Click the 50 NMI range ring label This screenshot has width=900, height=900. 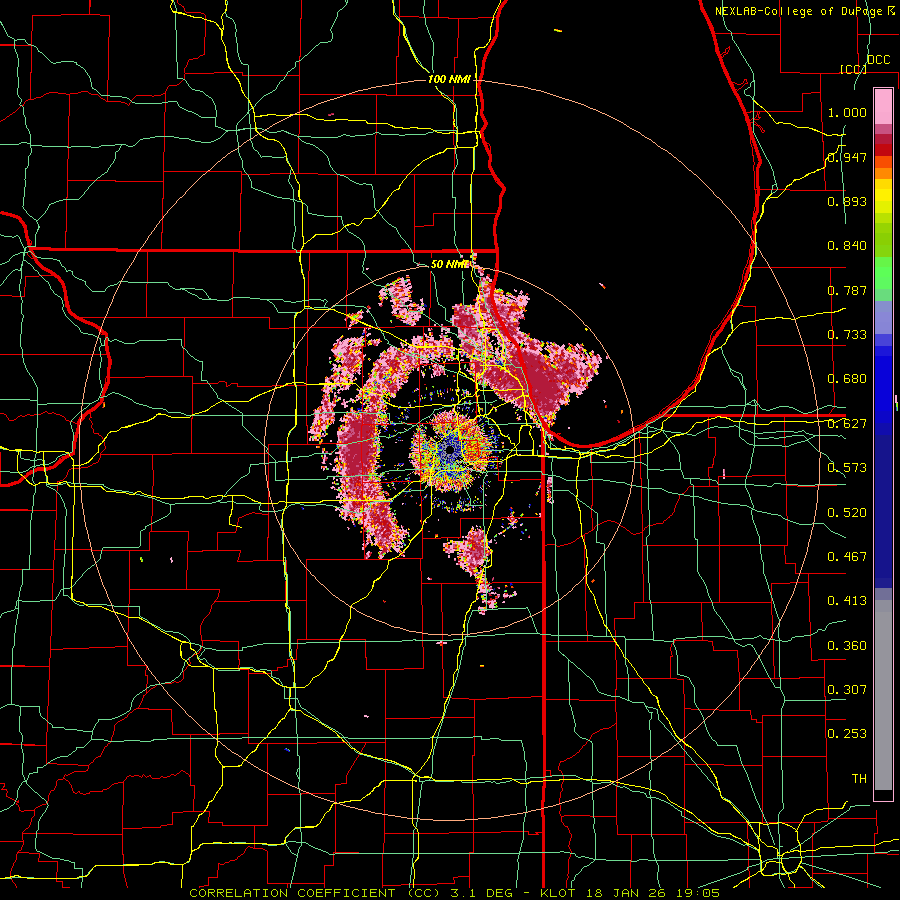[x=449, y=264]
